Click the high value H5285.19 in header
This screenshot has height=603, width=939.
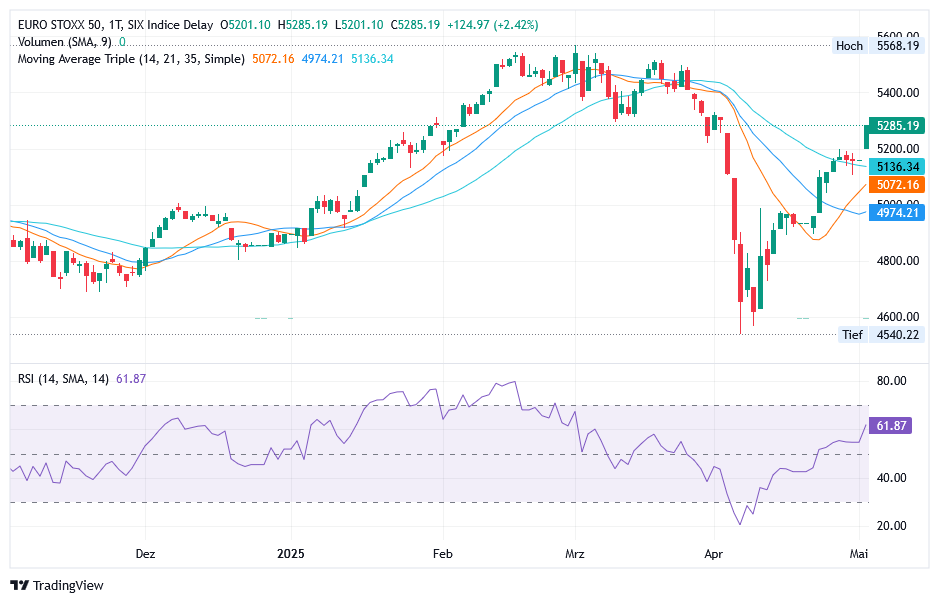302,25
